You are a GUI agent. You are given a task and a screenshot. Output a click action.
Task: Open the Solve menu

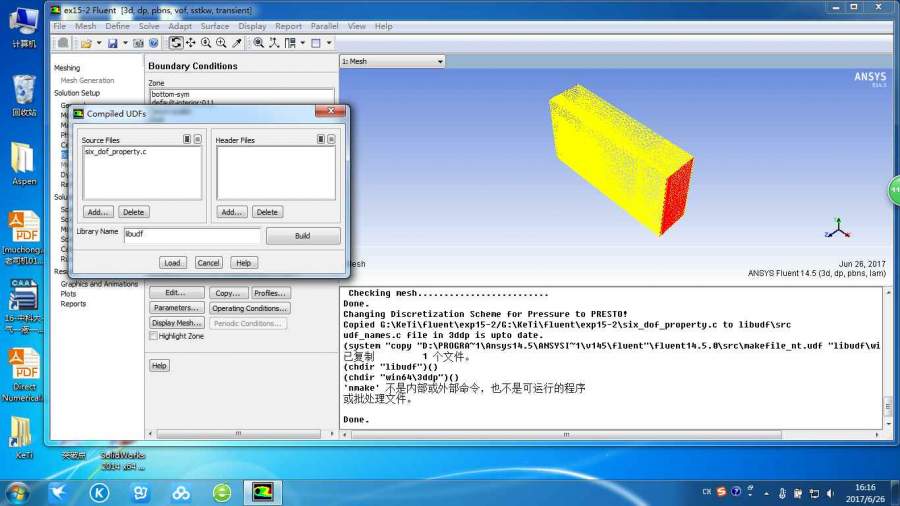coord(149,26)
